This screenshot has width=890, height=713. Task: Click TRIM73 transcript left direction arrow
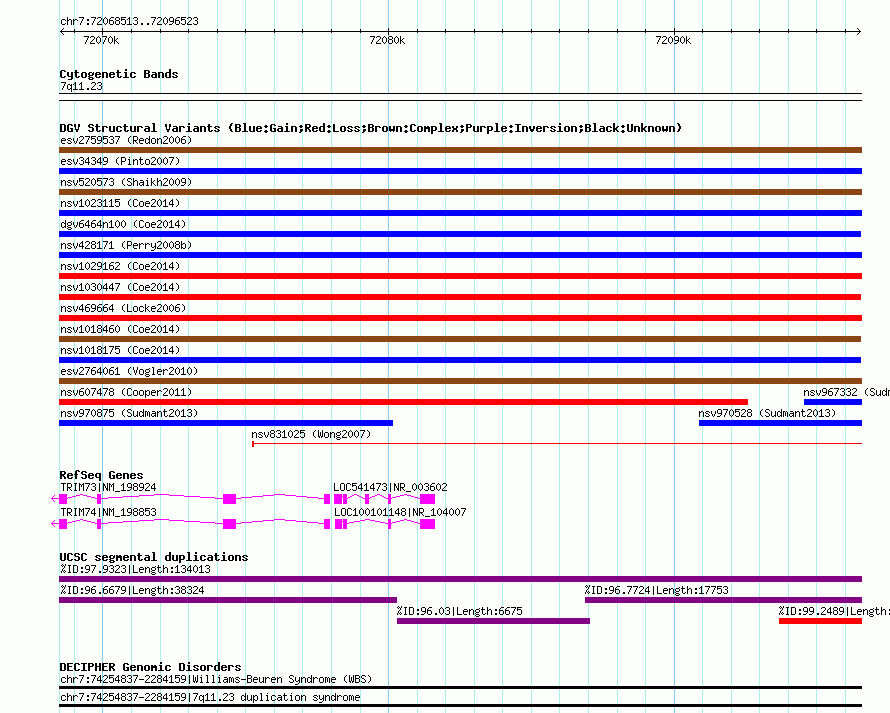[x=54, y=499]
